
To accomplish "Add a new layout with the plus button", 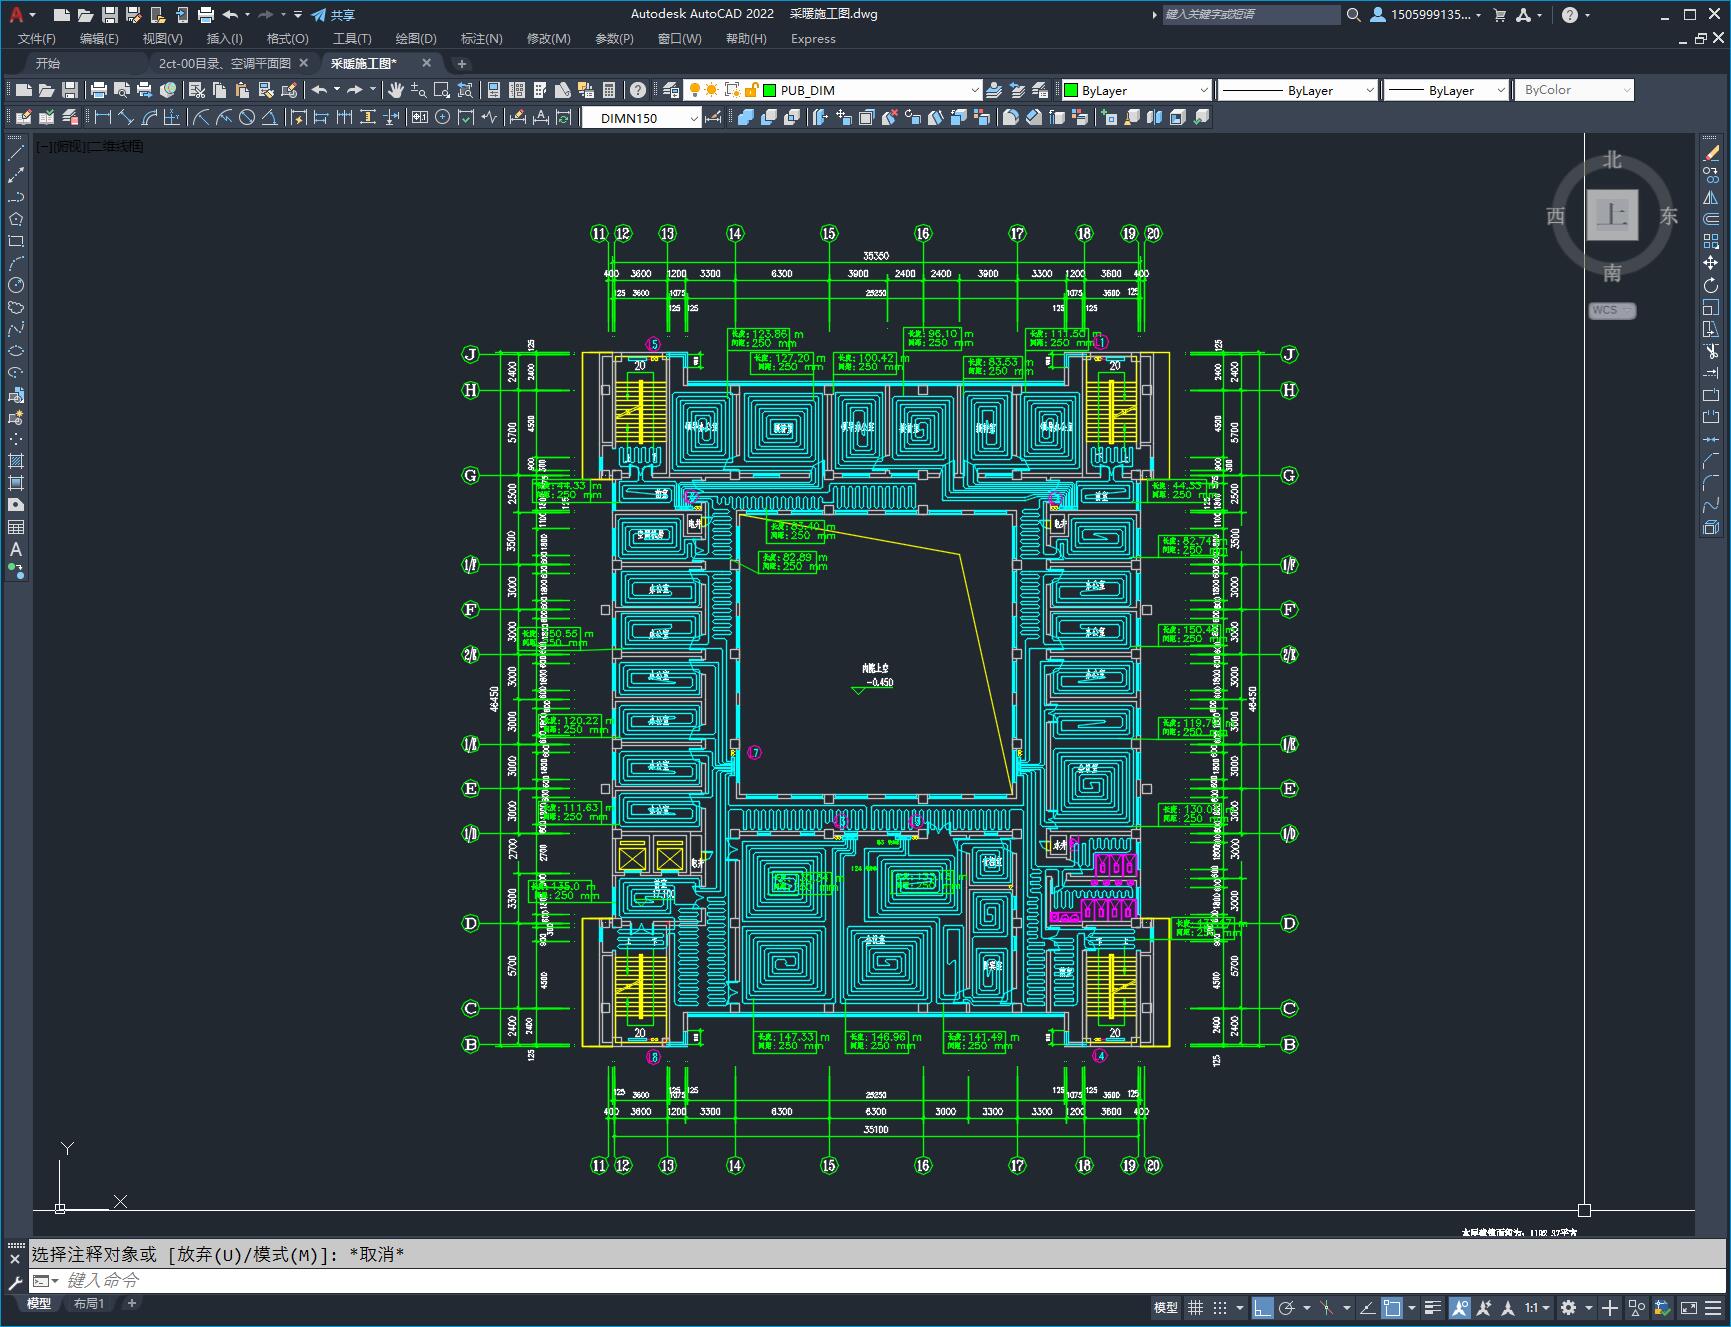I will (x=131, y=1303).
